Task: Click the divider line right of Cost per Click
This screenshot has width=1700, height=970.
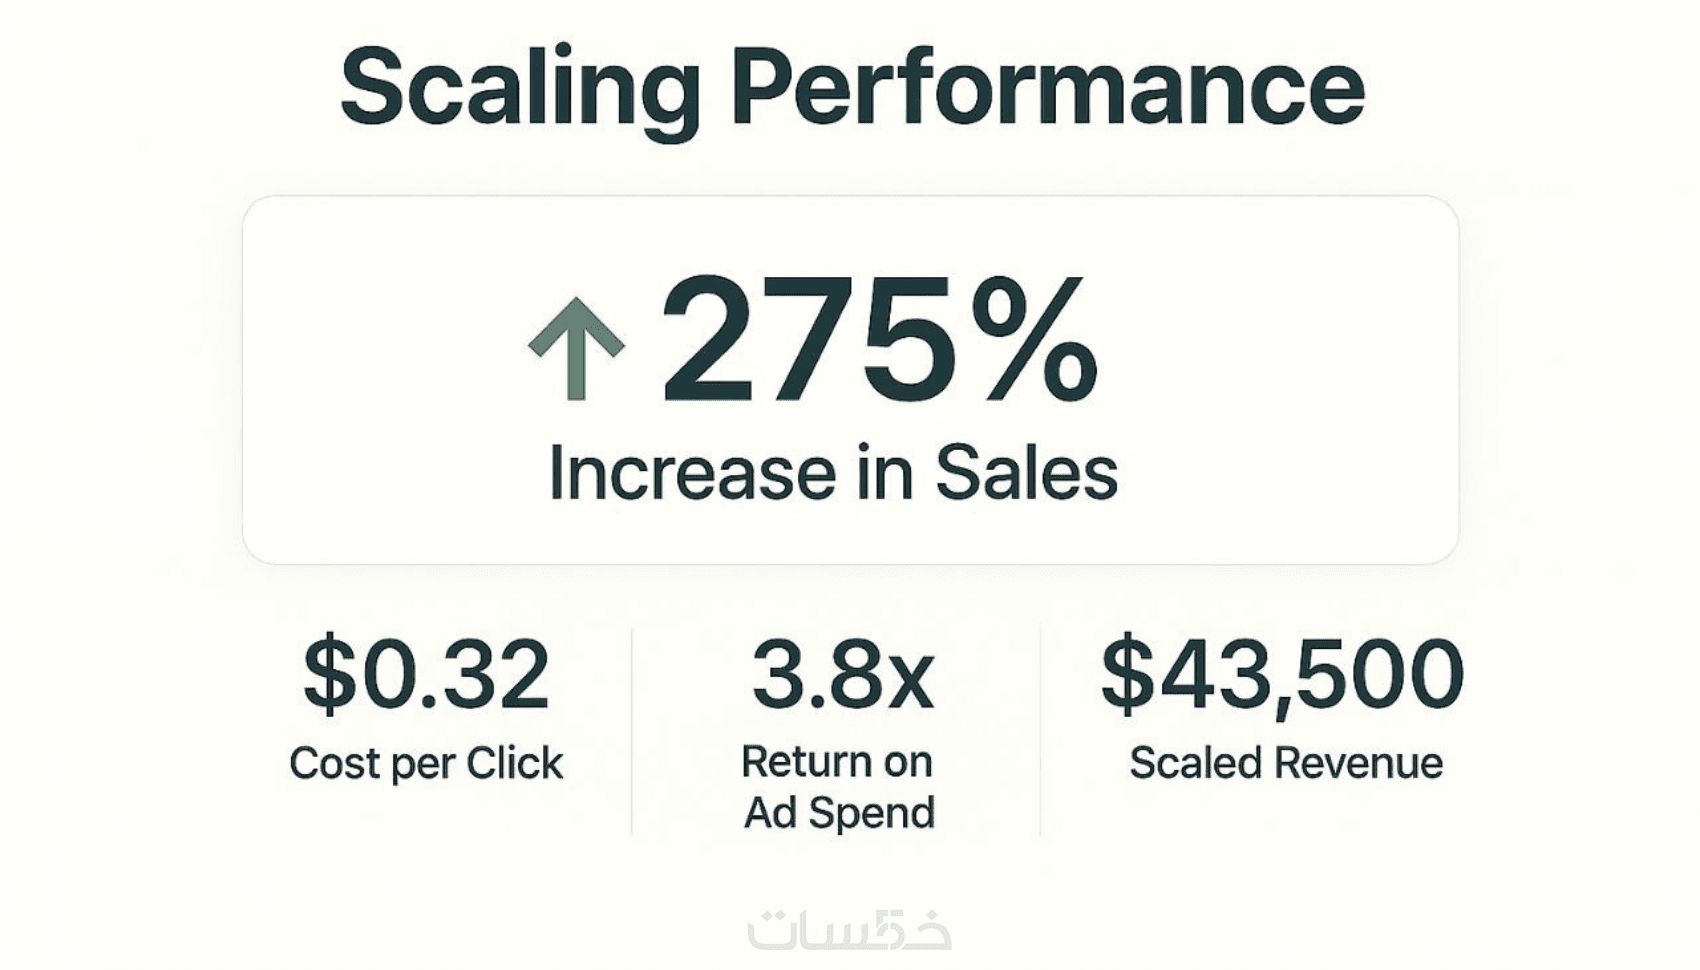Action: pyautogui.click(x=632, y=730)
